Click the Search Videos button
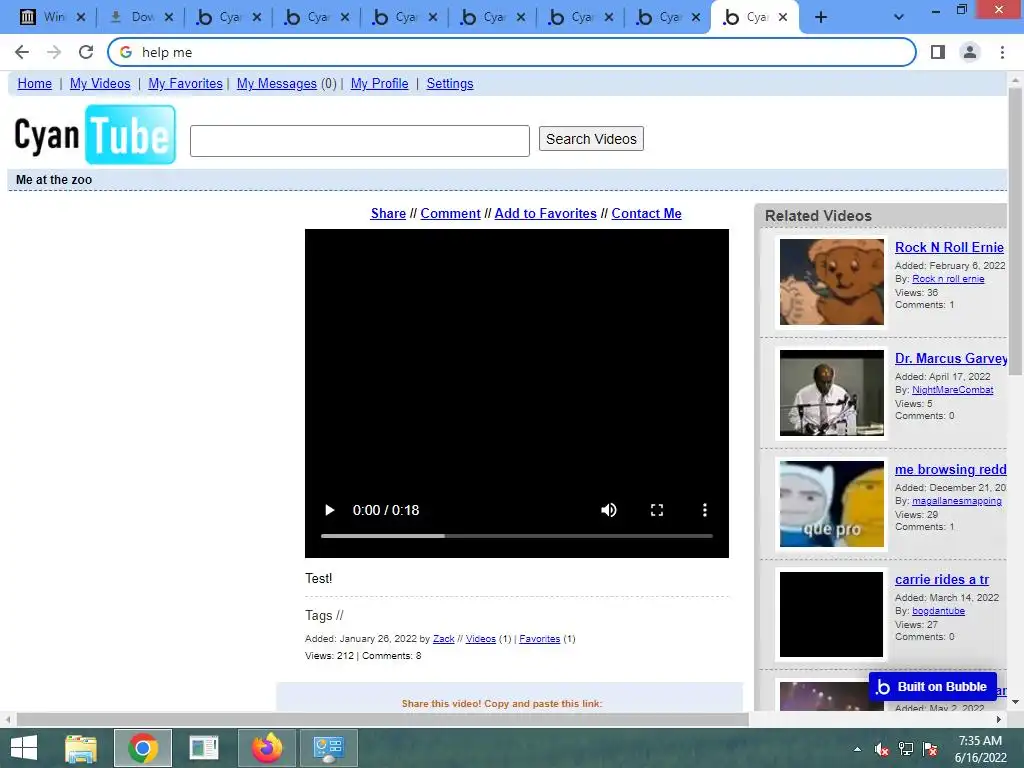The width and height of the screenshot is (1024, 768). (x=591, y=139)
